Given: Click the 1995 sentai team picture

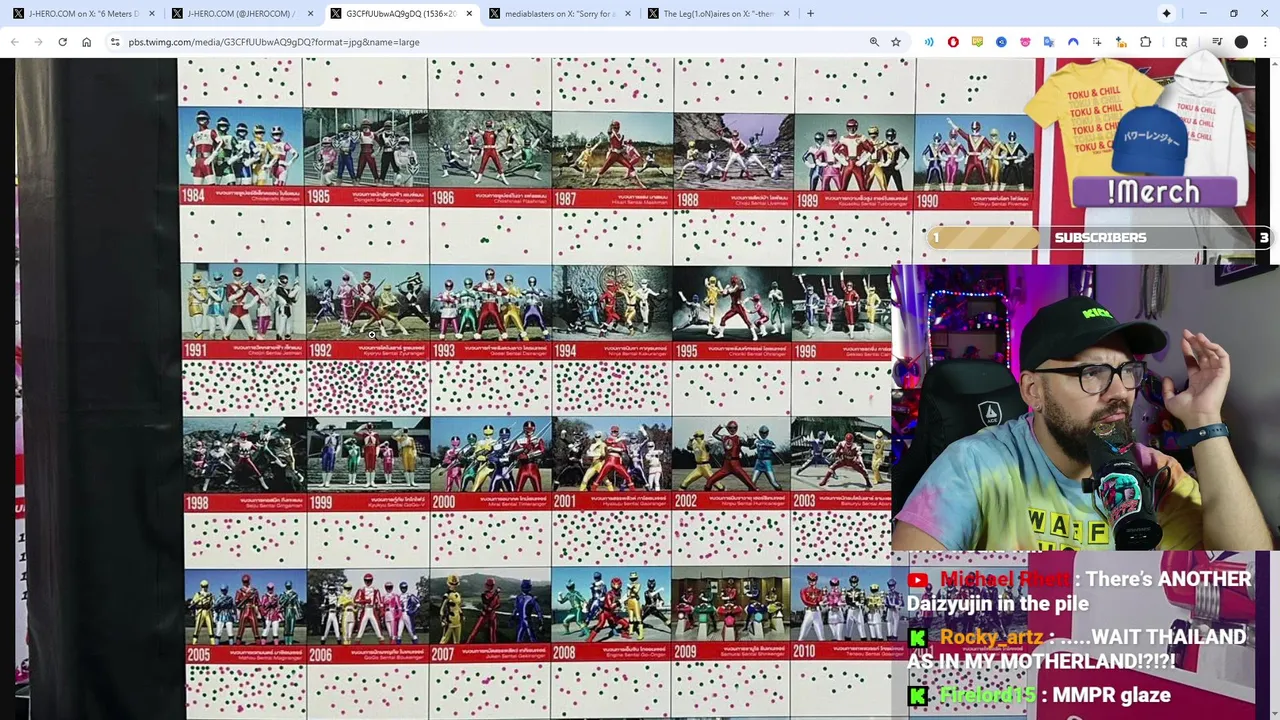Looking at the screenshot, I should (733, 305).
